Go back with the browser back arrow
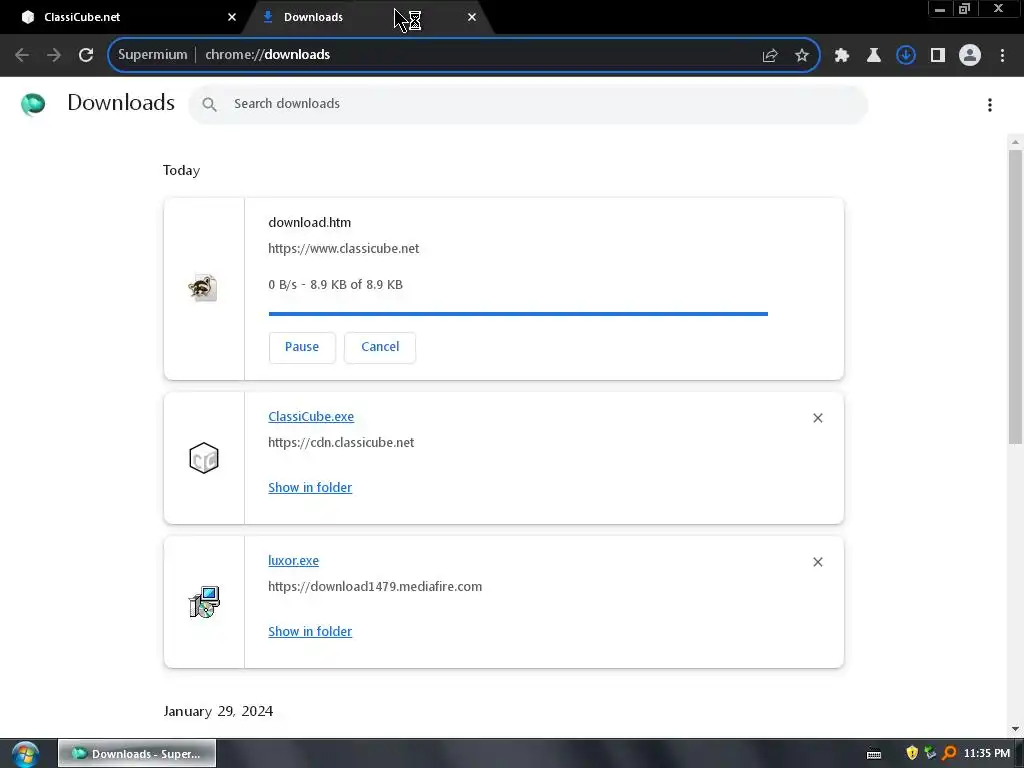The height and width of the screenshot is (768, 1024). coord(22,55)
